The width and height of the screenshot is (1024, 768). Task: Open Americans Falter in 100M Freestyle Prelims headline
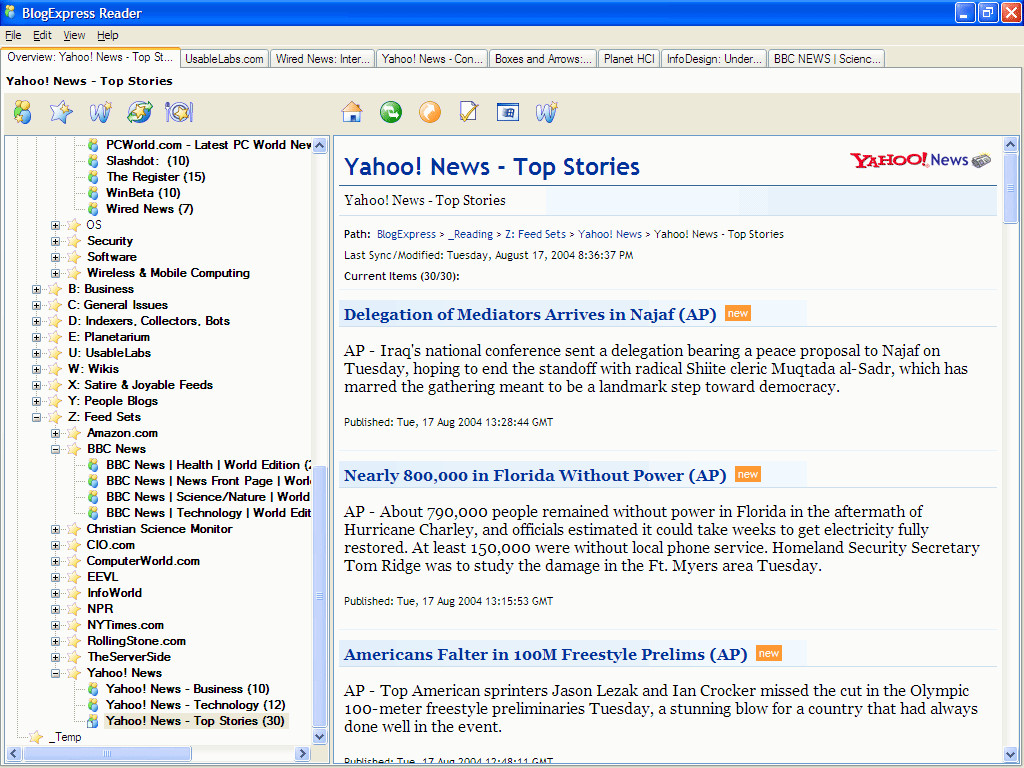click(545, 654)
